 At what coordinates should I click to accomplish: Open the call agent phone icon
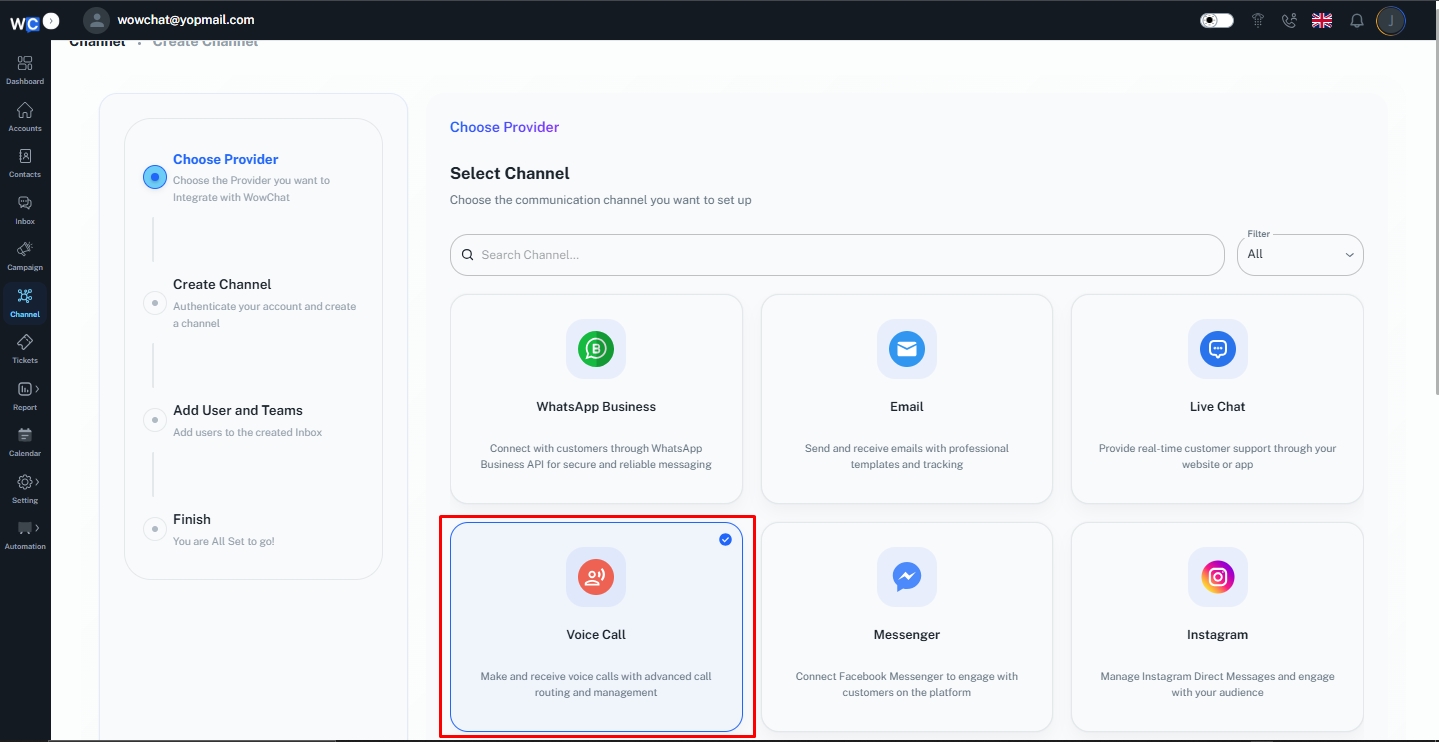click(1289, 20)
